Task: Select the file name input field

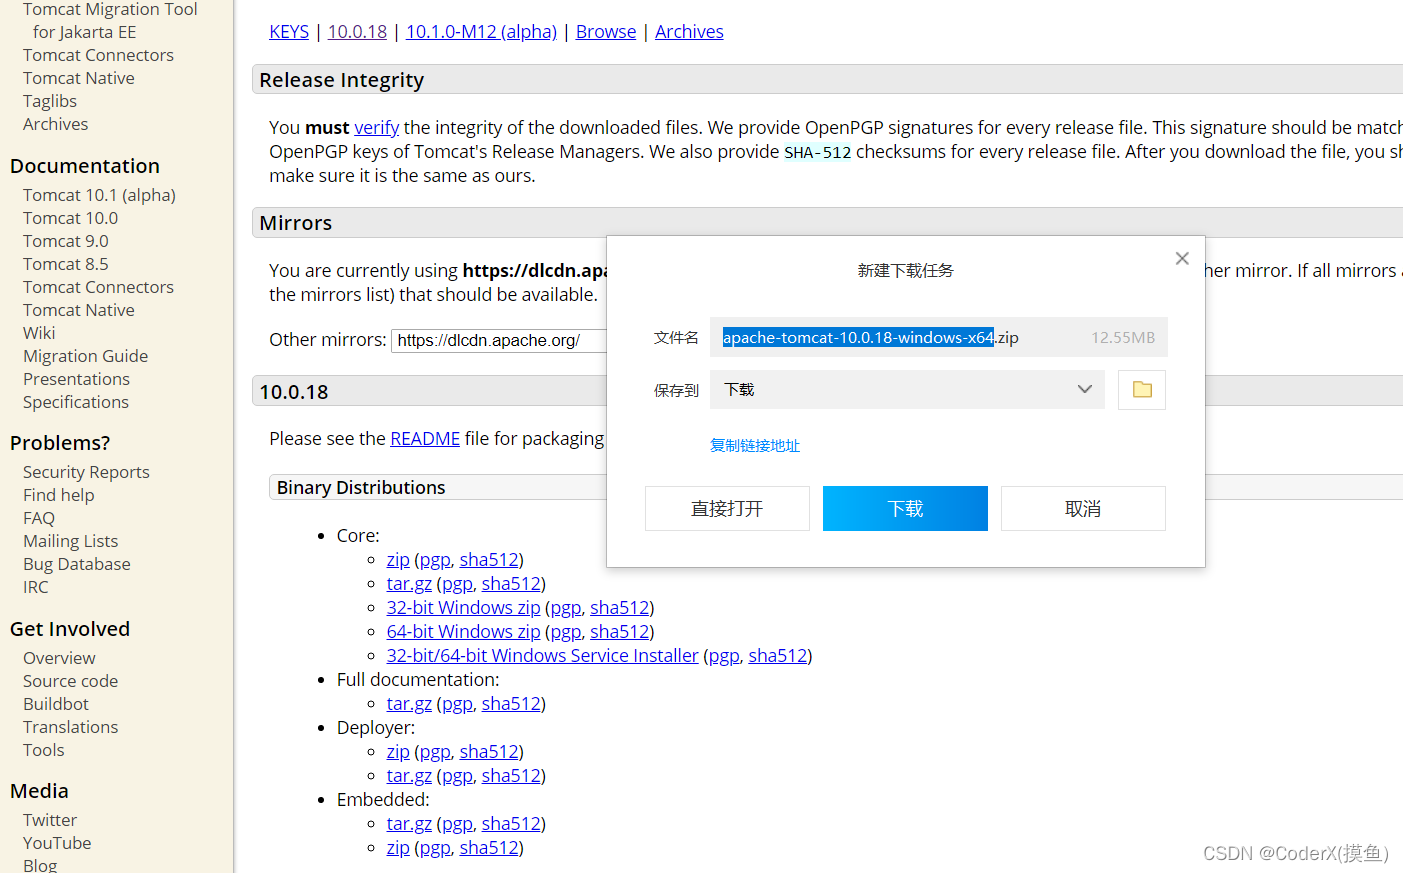Action: 939,337
